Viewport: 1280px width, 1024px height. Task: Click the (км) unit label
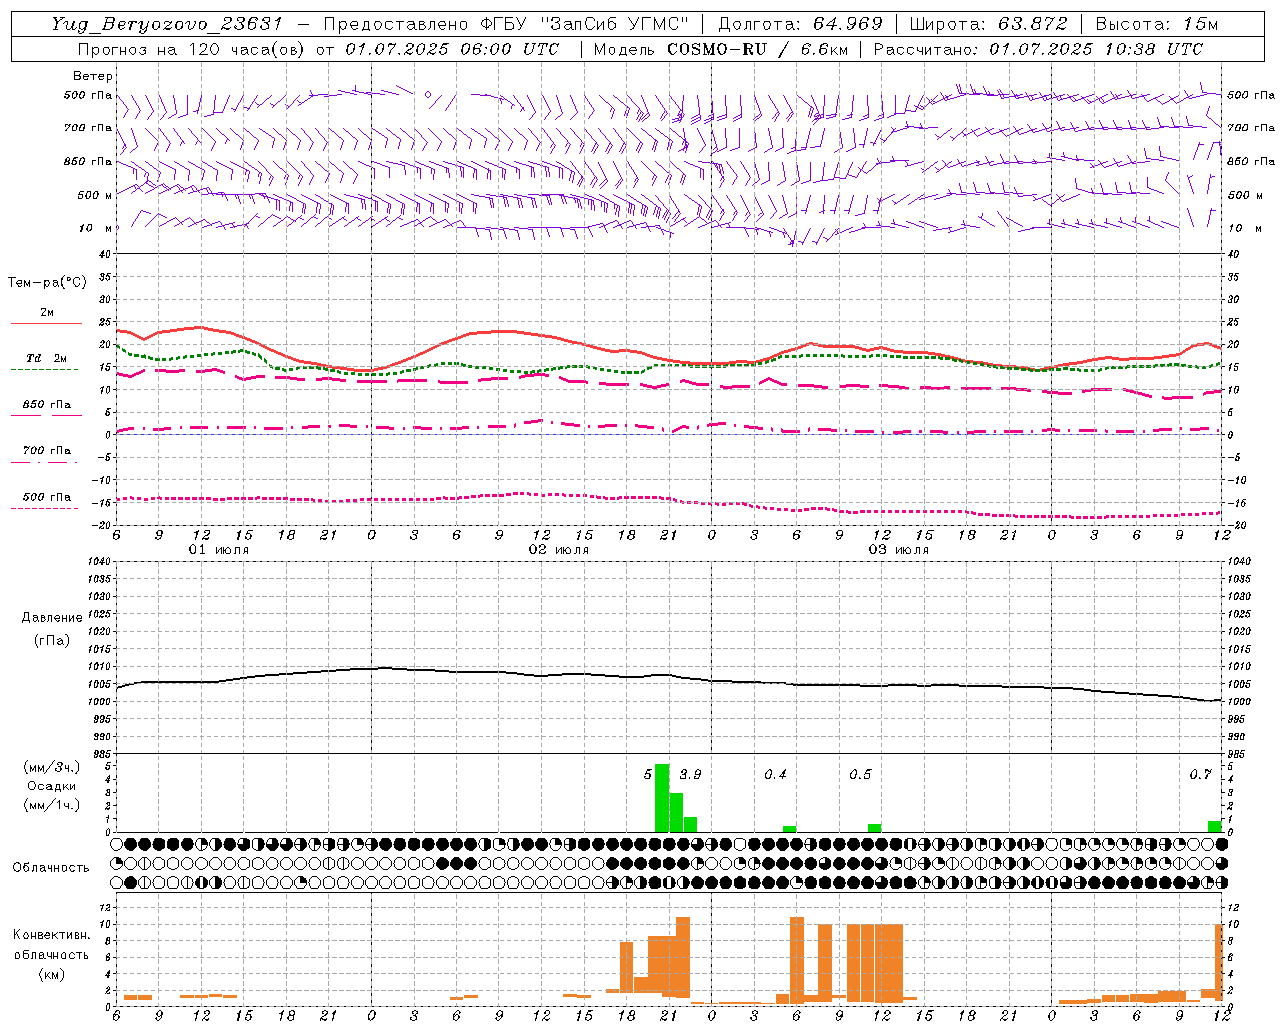pyautogui.click(x=51, y=974)
